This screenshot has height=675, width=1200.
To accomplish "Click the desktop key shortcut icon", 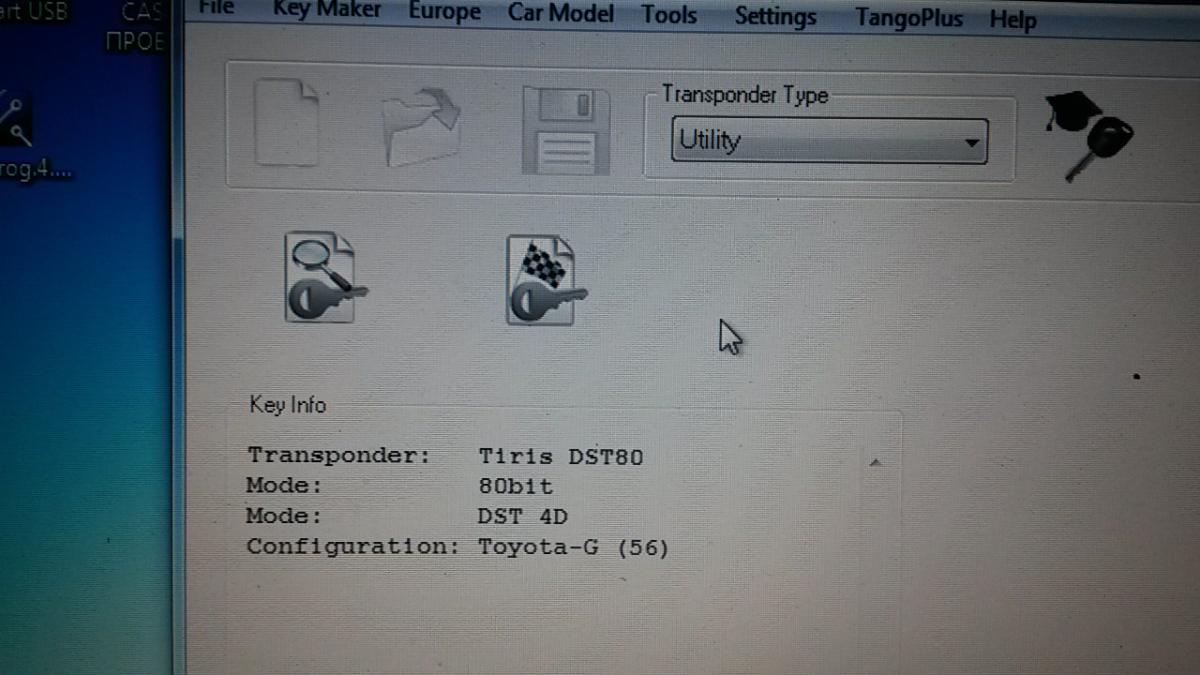I will tap(15, 118).
